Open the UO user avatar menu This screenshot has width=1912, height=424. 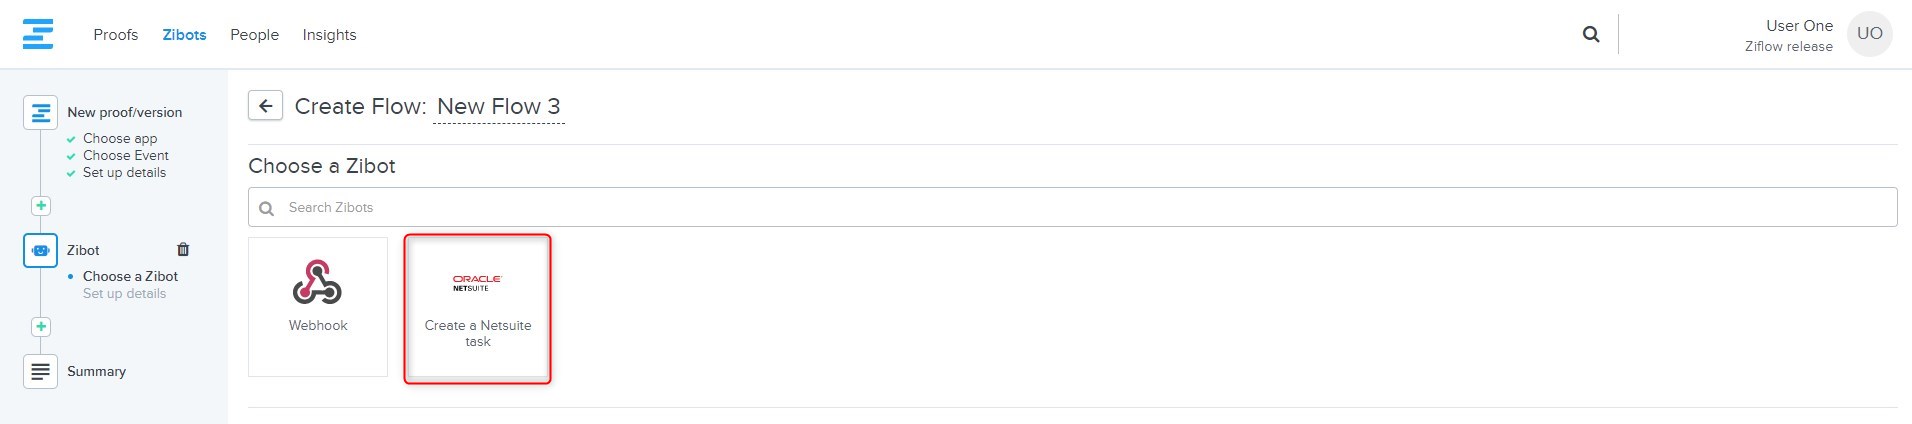tap(1869, 34)
